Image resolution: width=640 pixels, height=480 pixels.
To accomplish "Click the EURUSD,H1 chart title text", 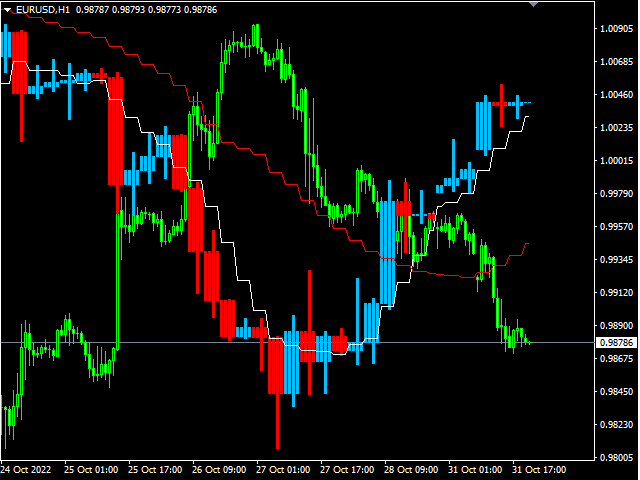I will pyautogui.click(x=43, y=9).
